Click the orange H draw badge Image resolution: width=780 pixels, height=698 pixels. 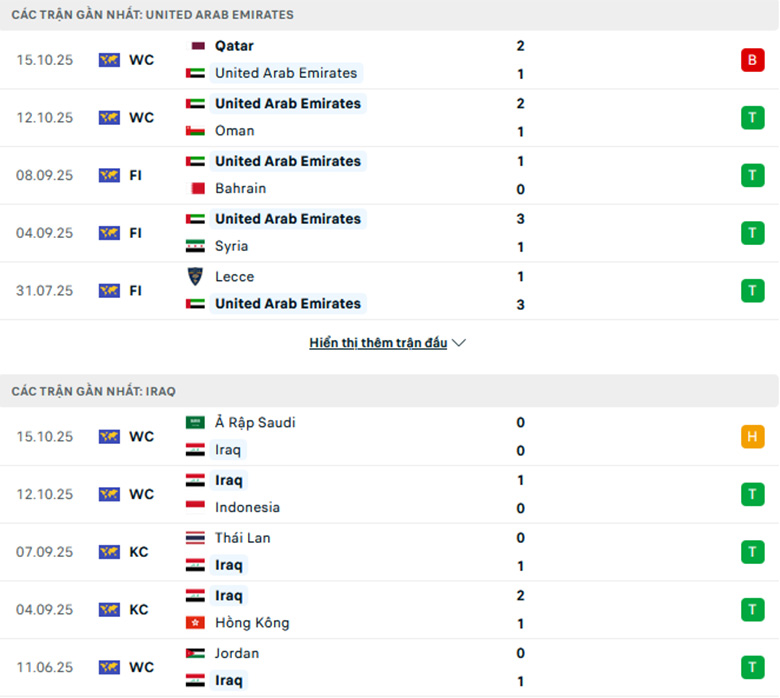click(752, 437)
